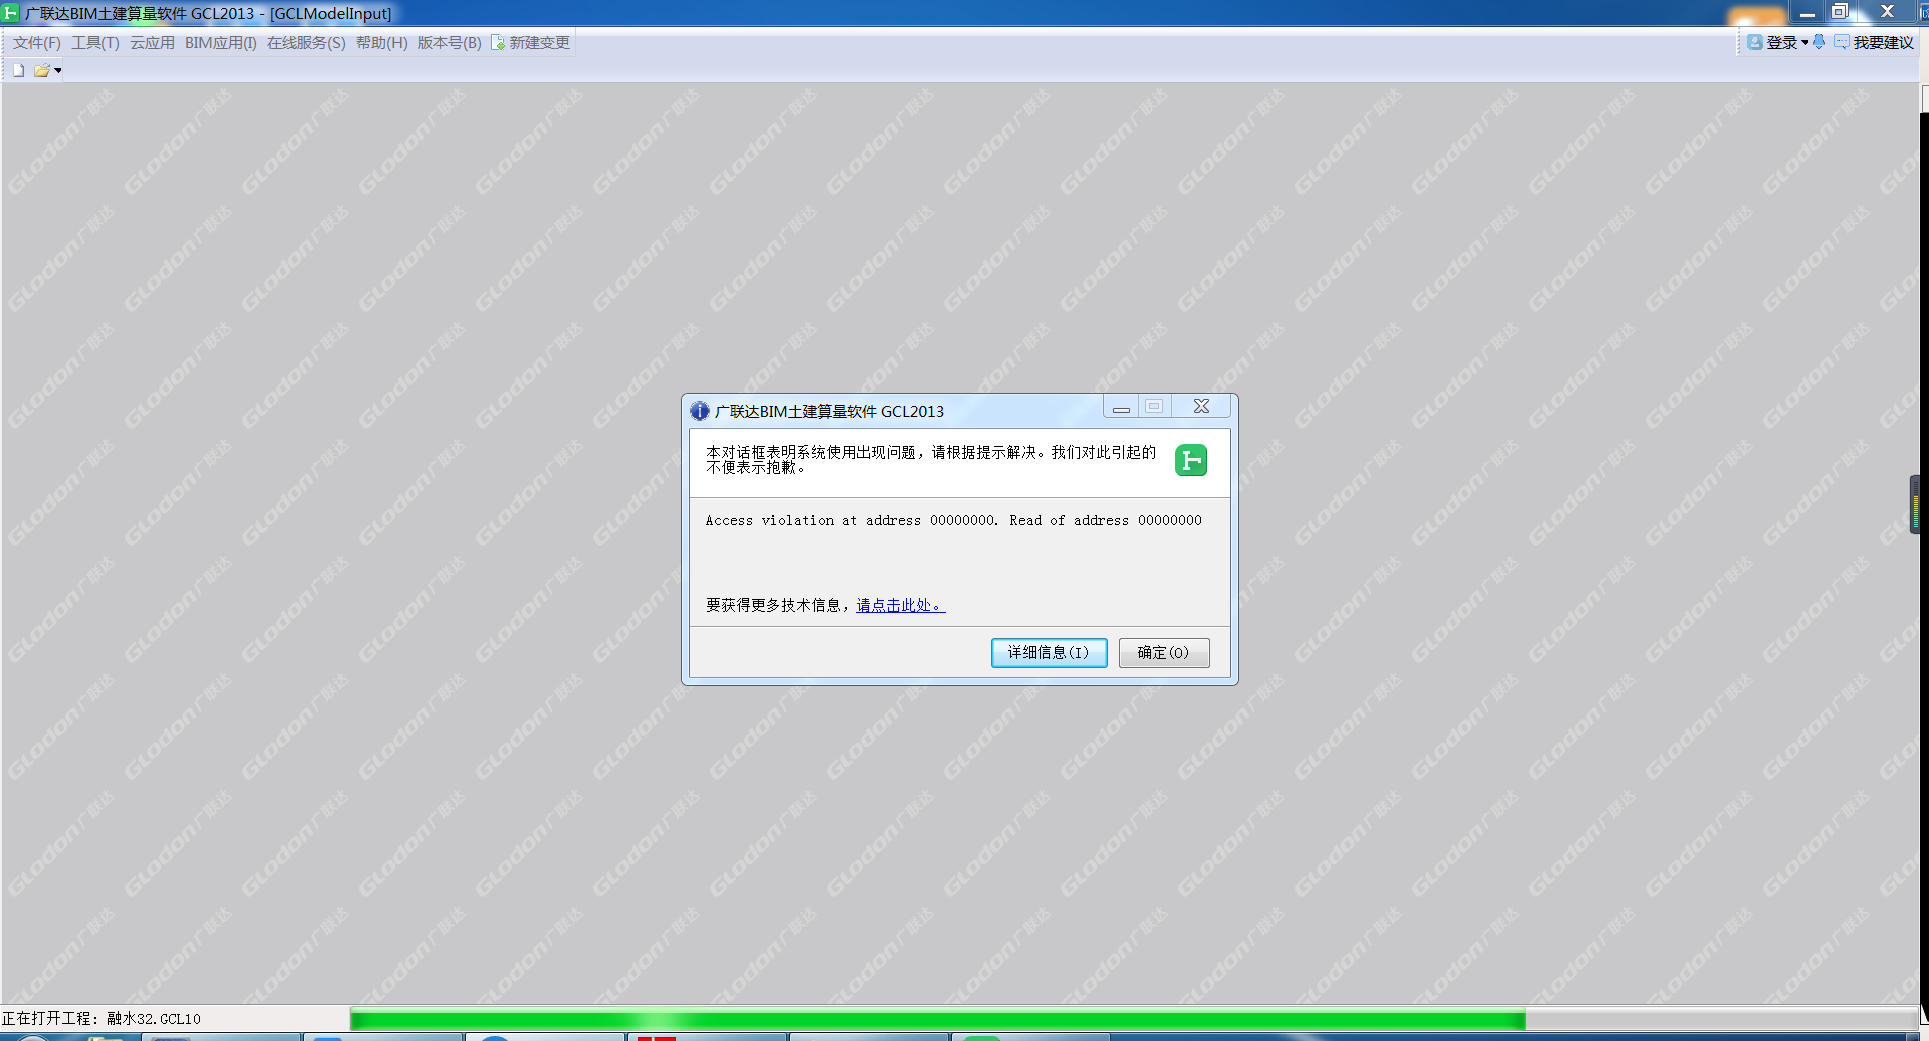Viewport: 1929px width, 1041px height.
Task: Minimize the main GCL2013 window
Action: [x=1807, y=12]
